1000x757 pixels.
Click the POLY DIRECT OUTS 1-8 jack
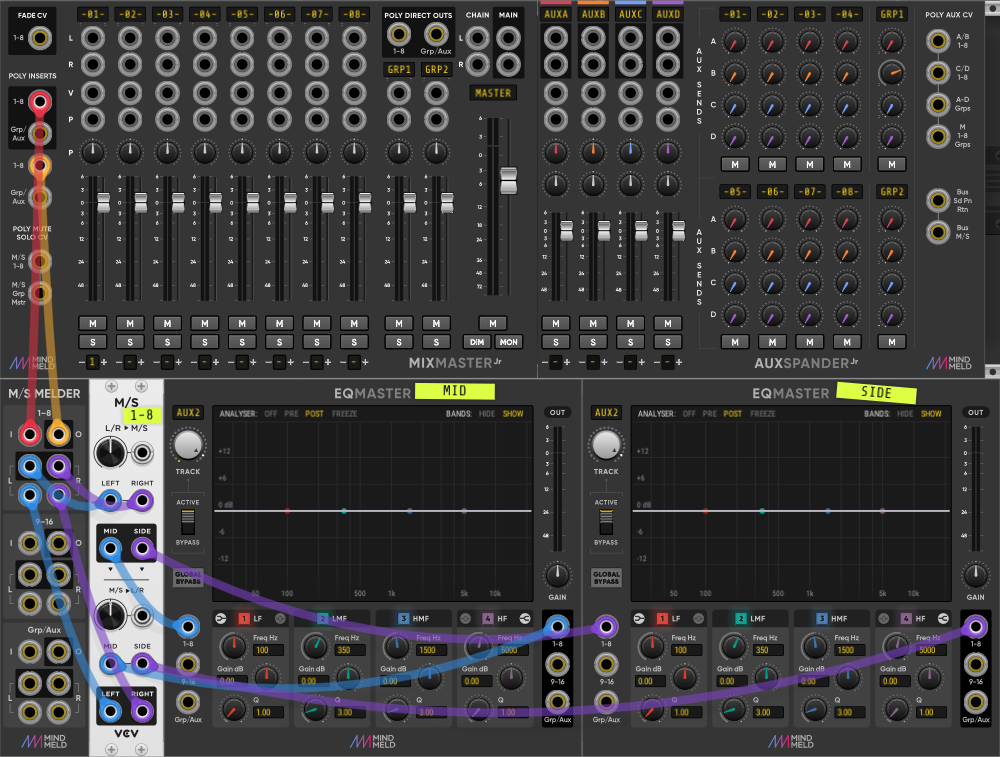(399, 33)
